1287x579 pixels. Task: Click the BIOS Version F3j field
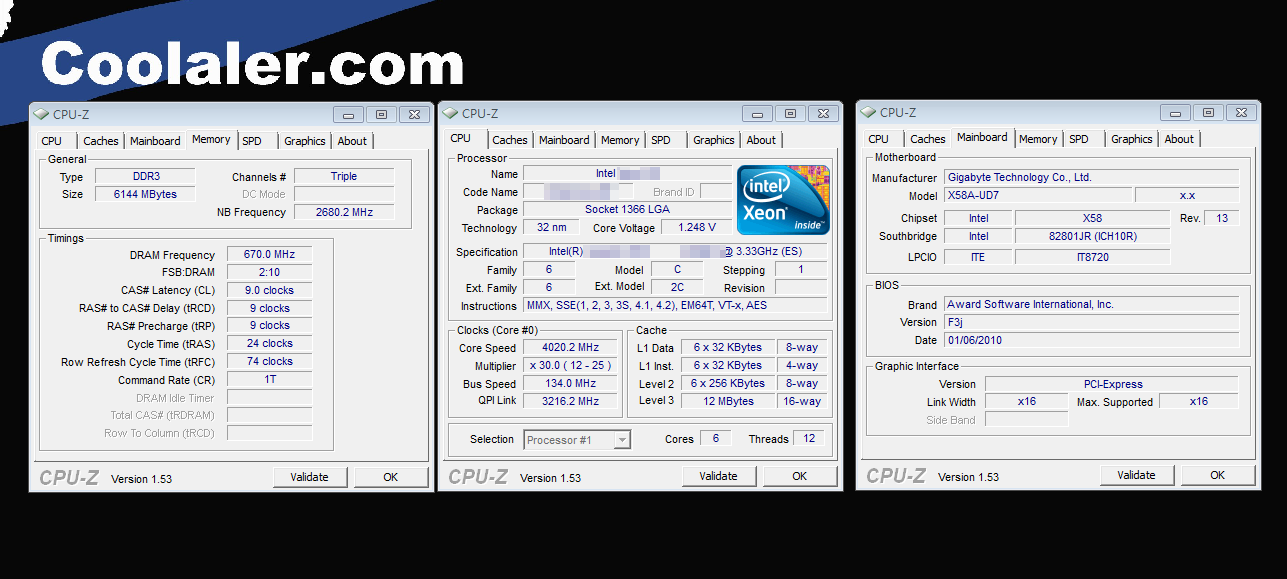click(x=1090, y=322)
